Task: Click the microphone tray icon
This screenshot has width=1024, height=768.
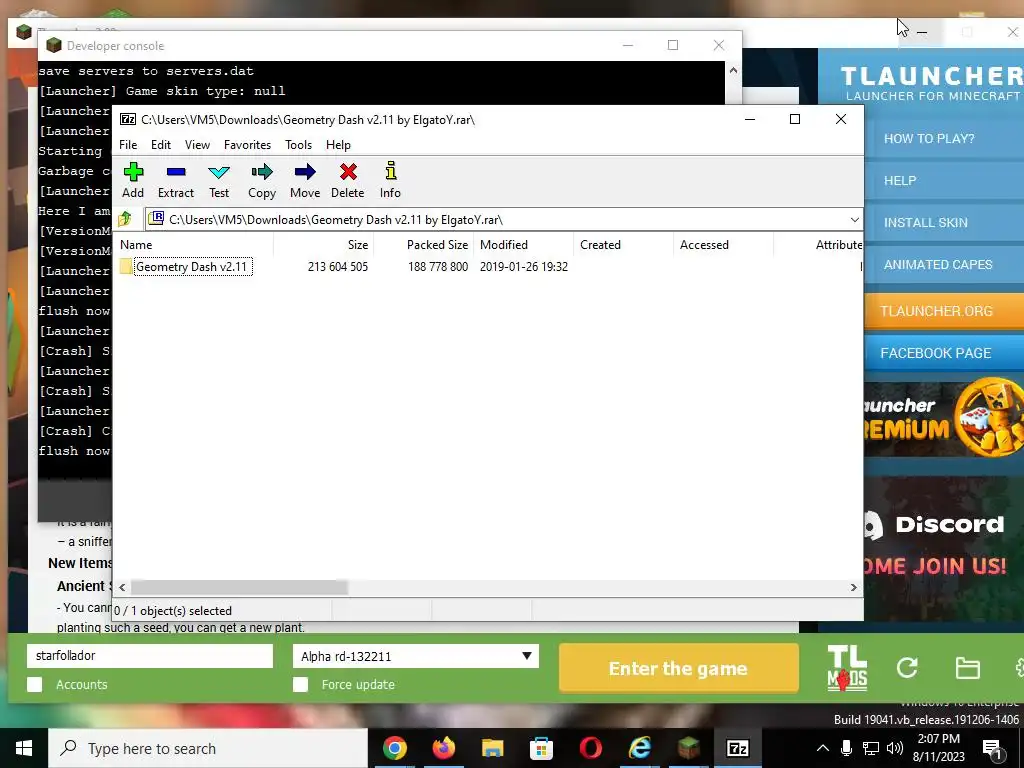Action: click(846, 748)
